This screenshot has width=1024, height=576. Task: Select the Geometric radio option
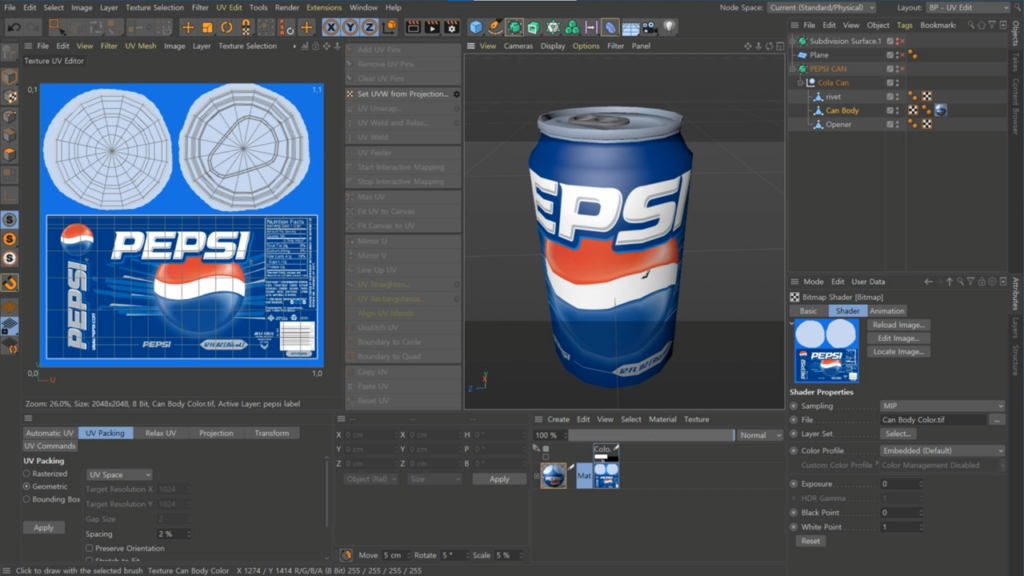pos(27,487)
